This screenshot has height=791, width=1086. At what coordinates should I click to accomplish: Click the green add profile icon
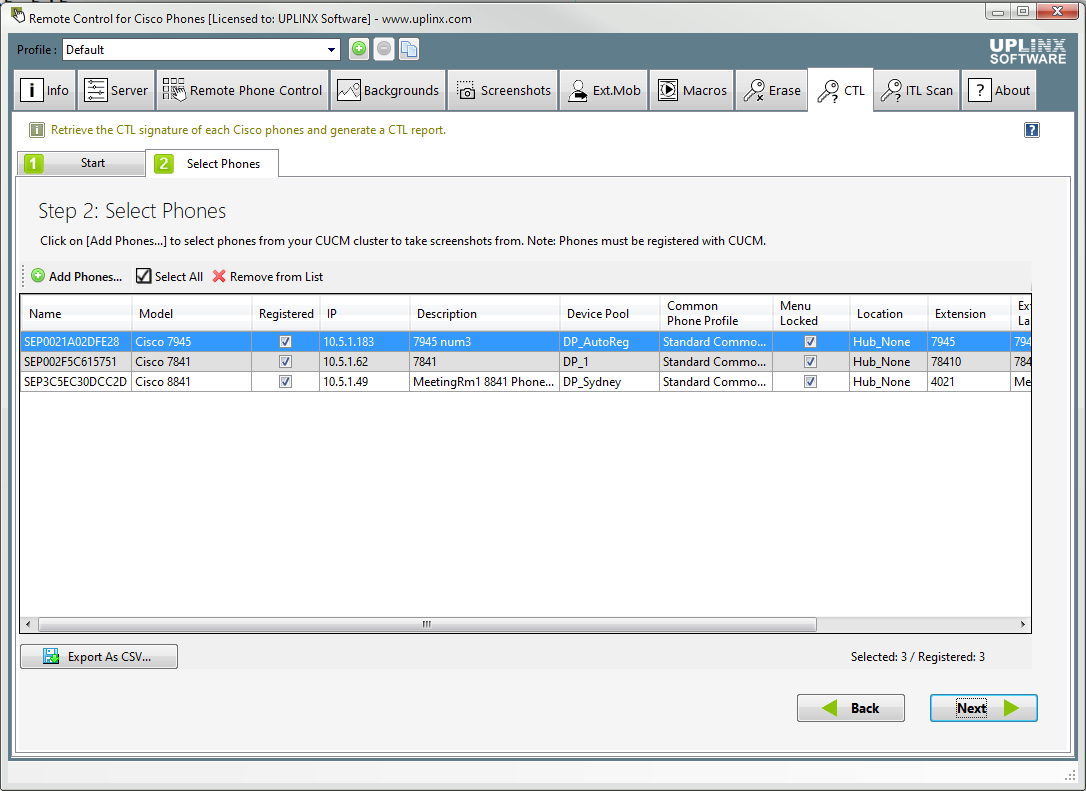tap(359, 49)
